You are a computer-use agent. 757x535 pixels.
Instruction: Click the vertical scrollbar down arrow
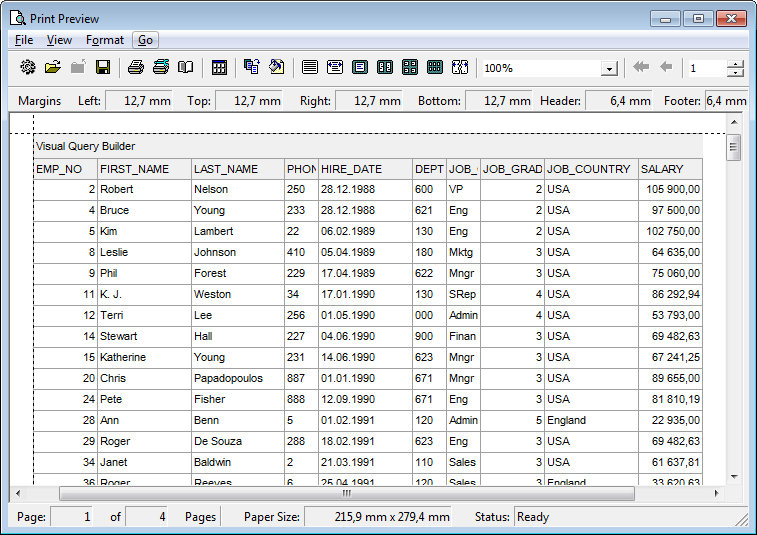[x=733, y=476]
